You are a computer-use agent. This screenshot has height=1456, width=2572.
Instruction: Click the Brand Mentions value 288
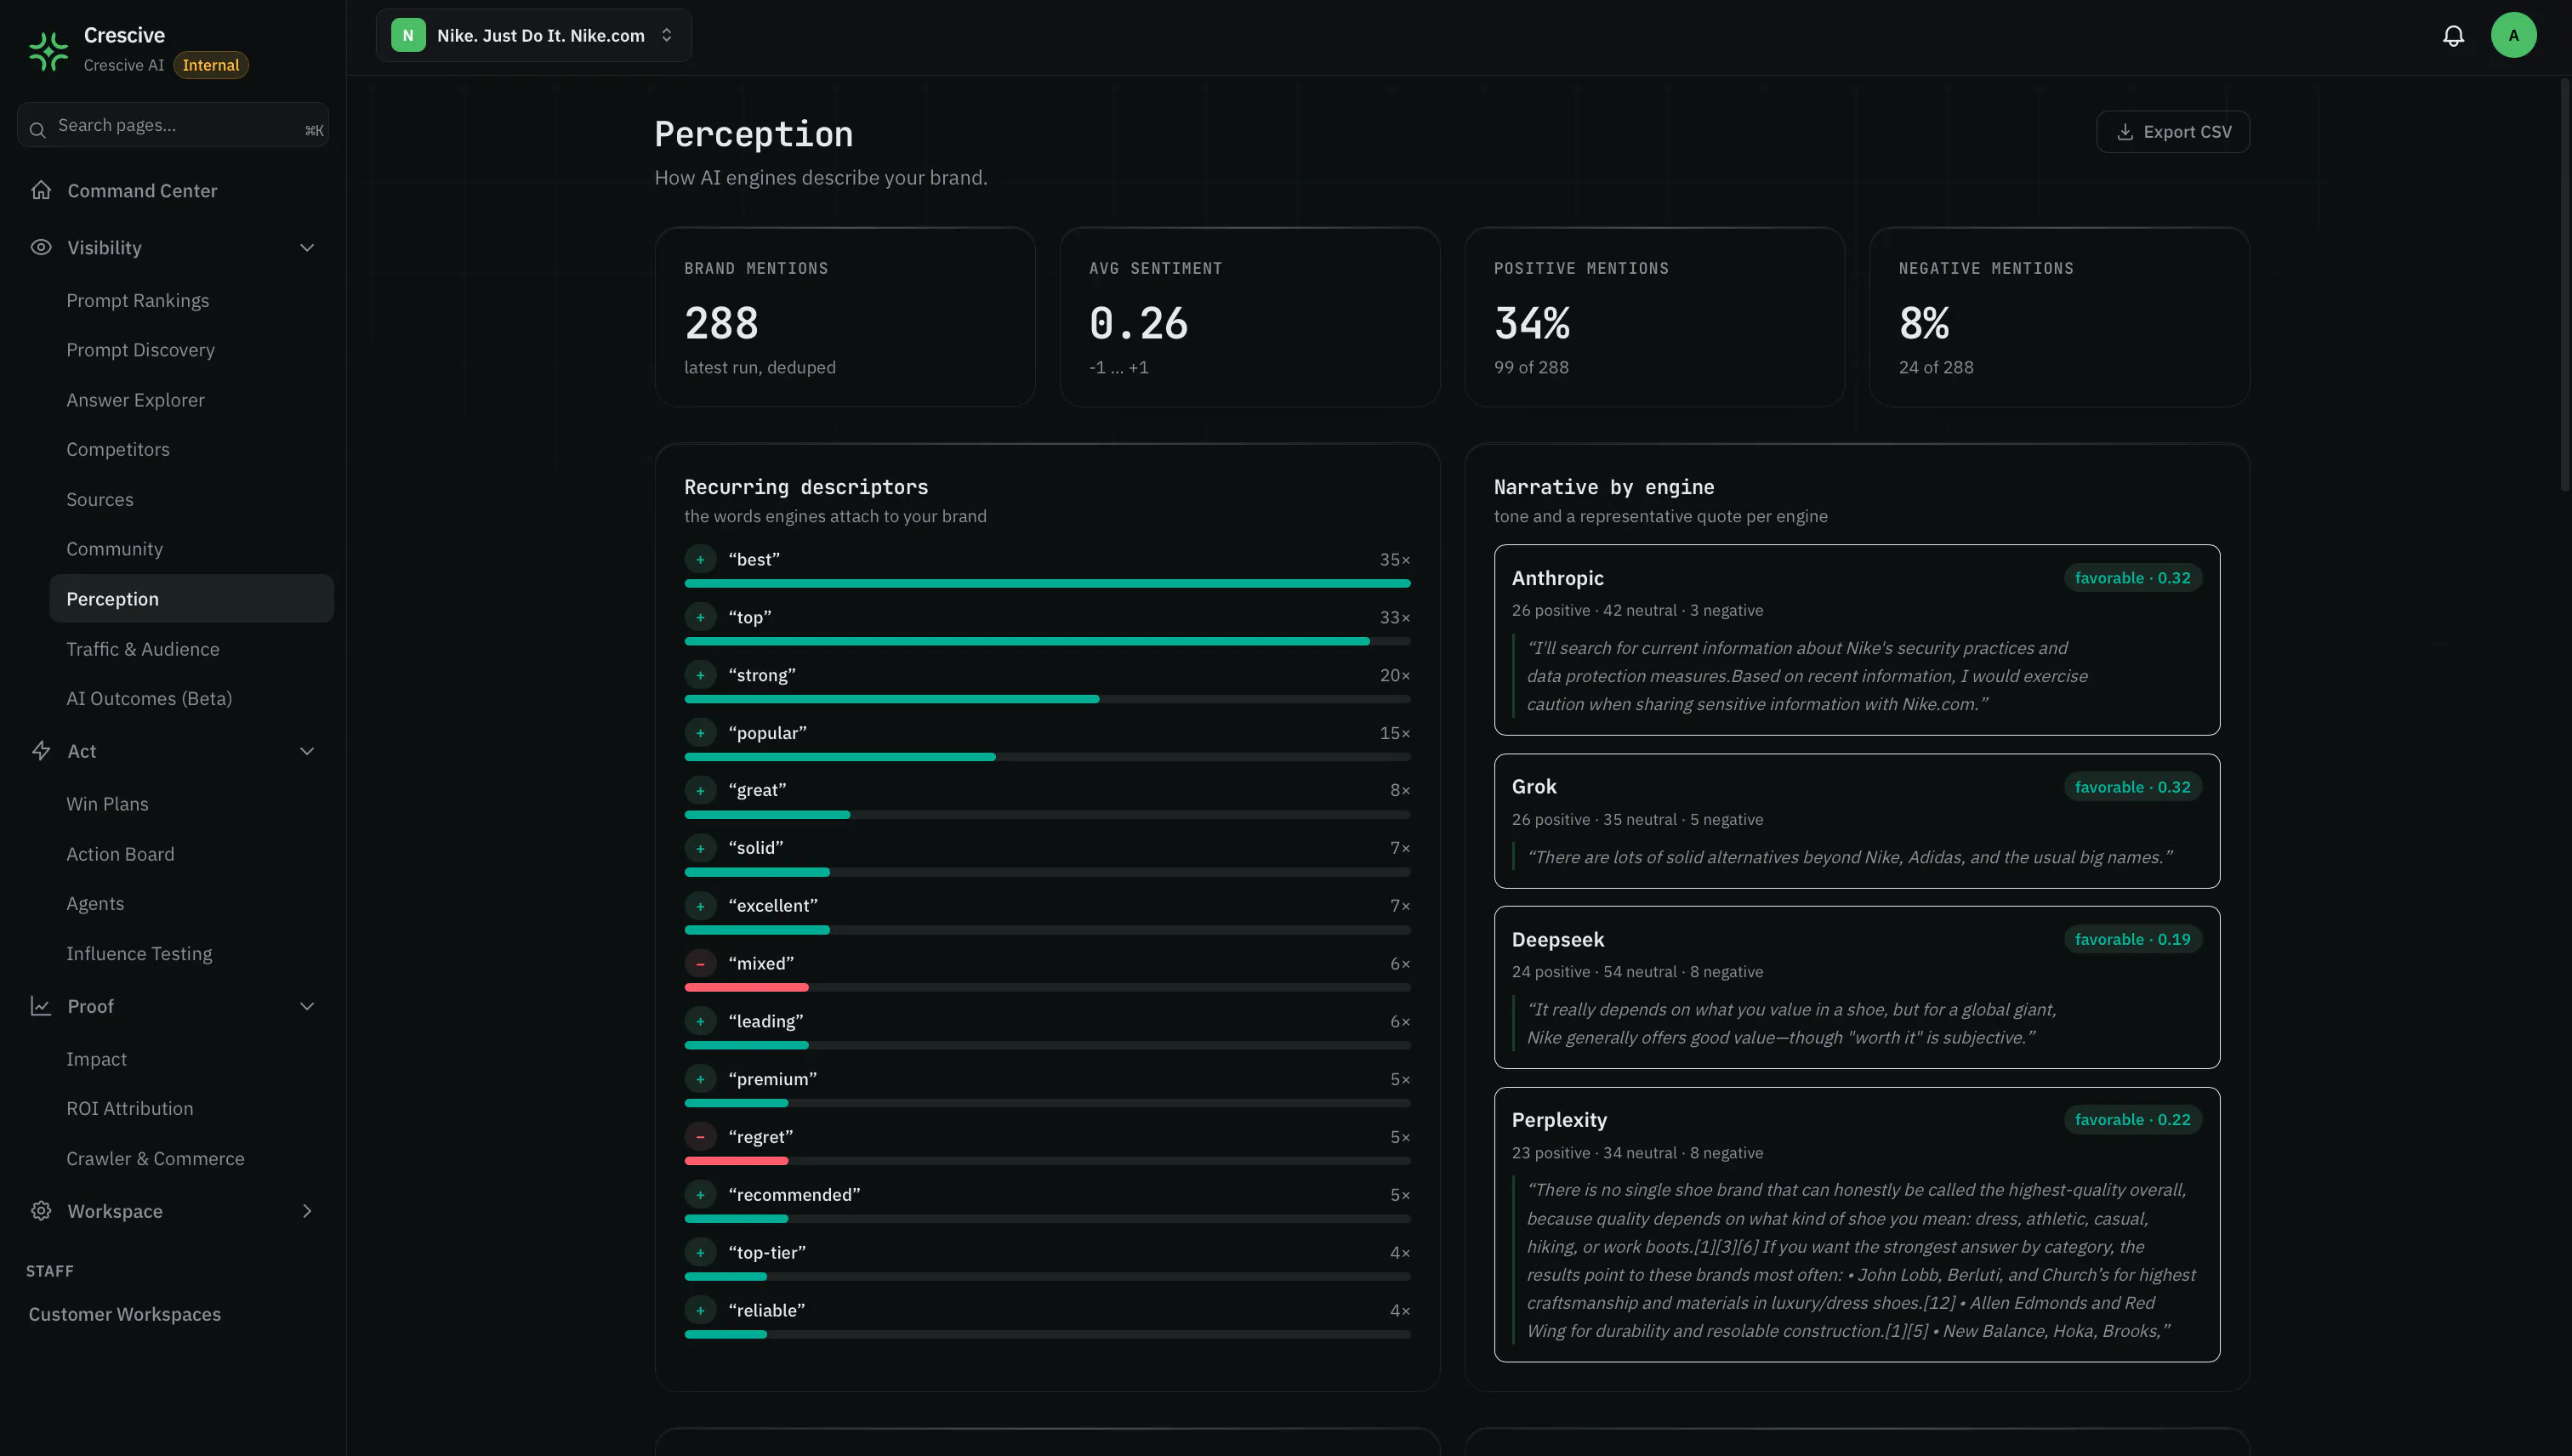(x=721, y=323)
